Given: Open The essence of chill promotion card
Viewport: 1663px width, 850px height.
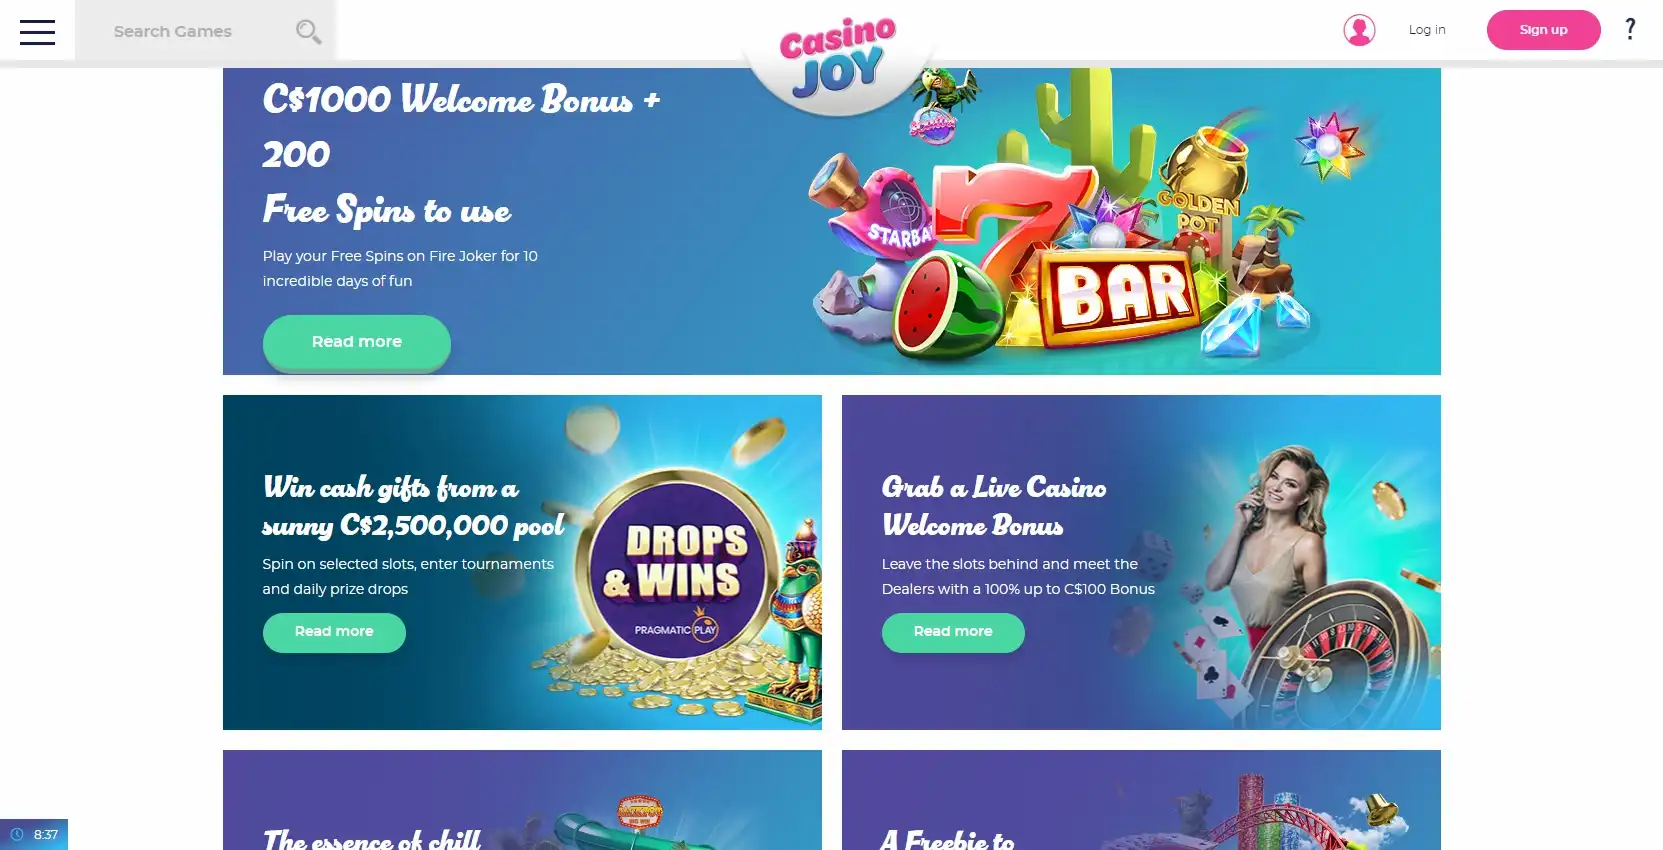Looking at the screenshot, I should (522, 800).
